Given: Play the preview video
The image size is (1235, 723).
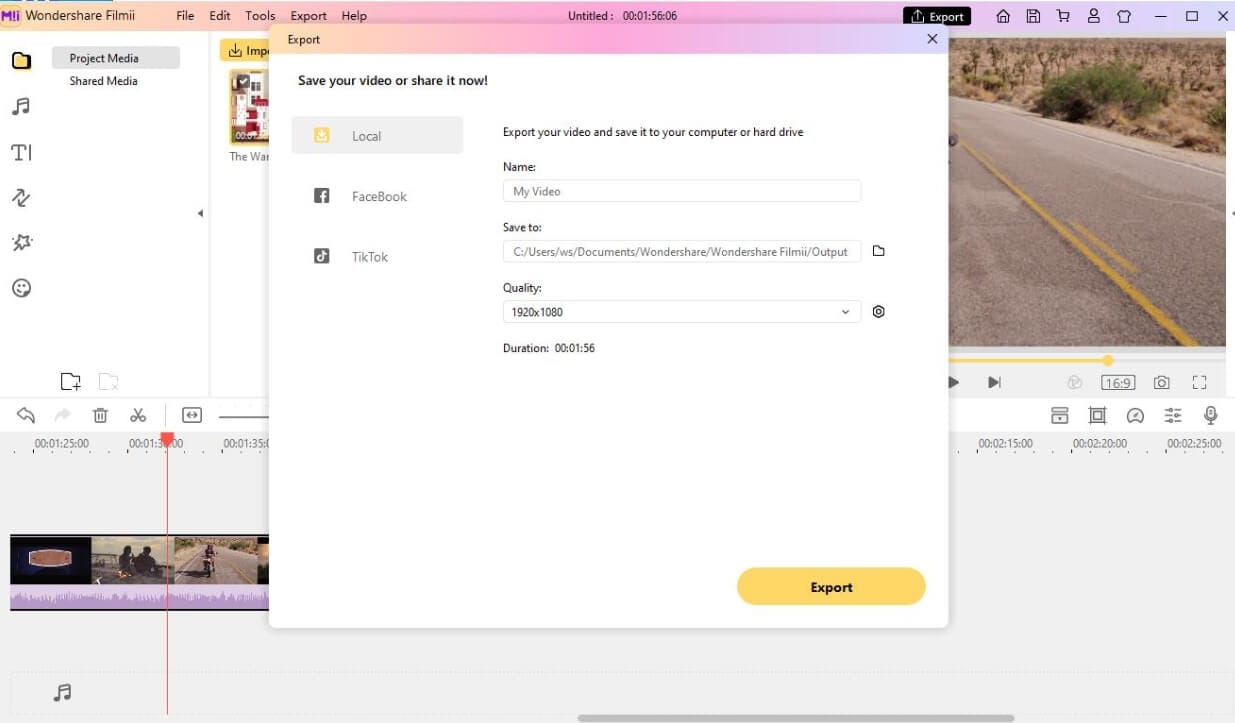Looking at the screenshot, I should (x=953, y=382).
